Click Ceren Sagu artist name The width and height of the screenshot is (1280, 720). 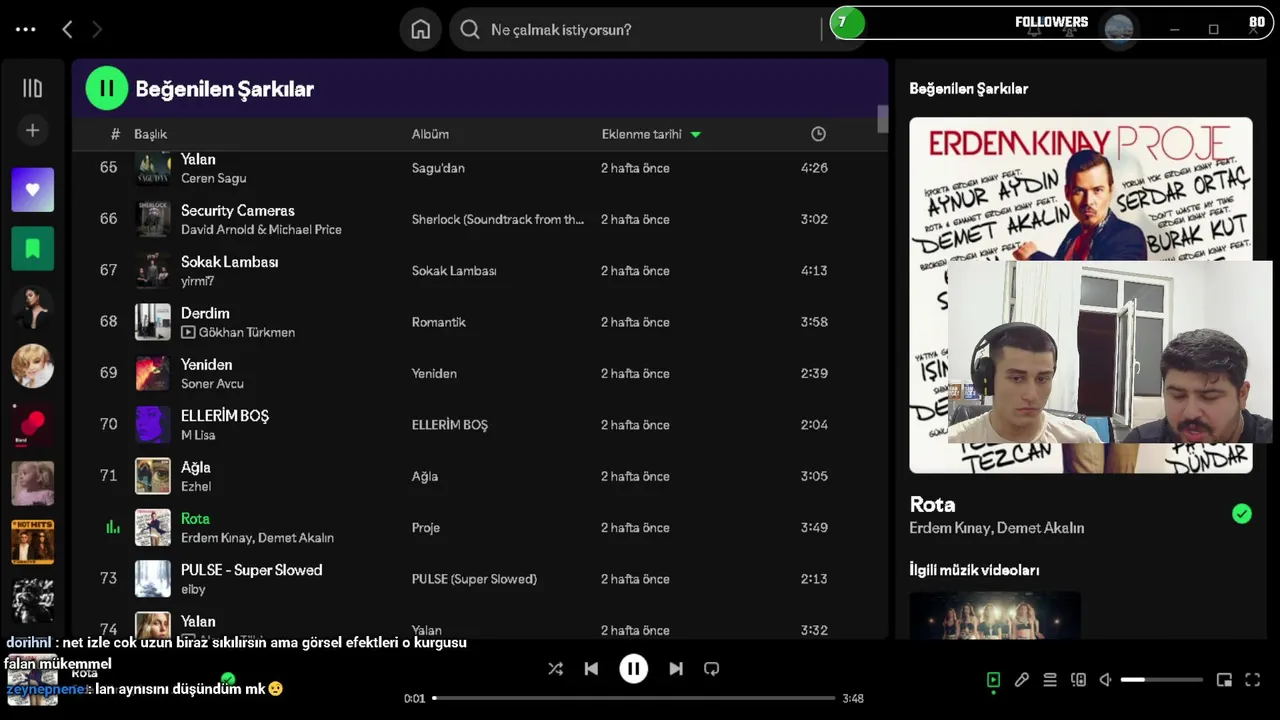213,178
